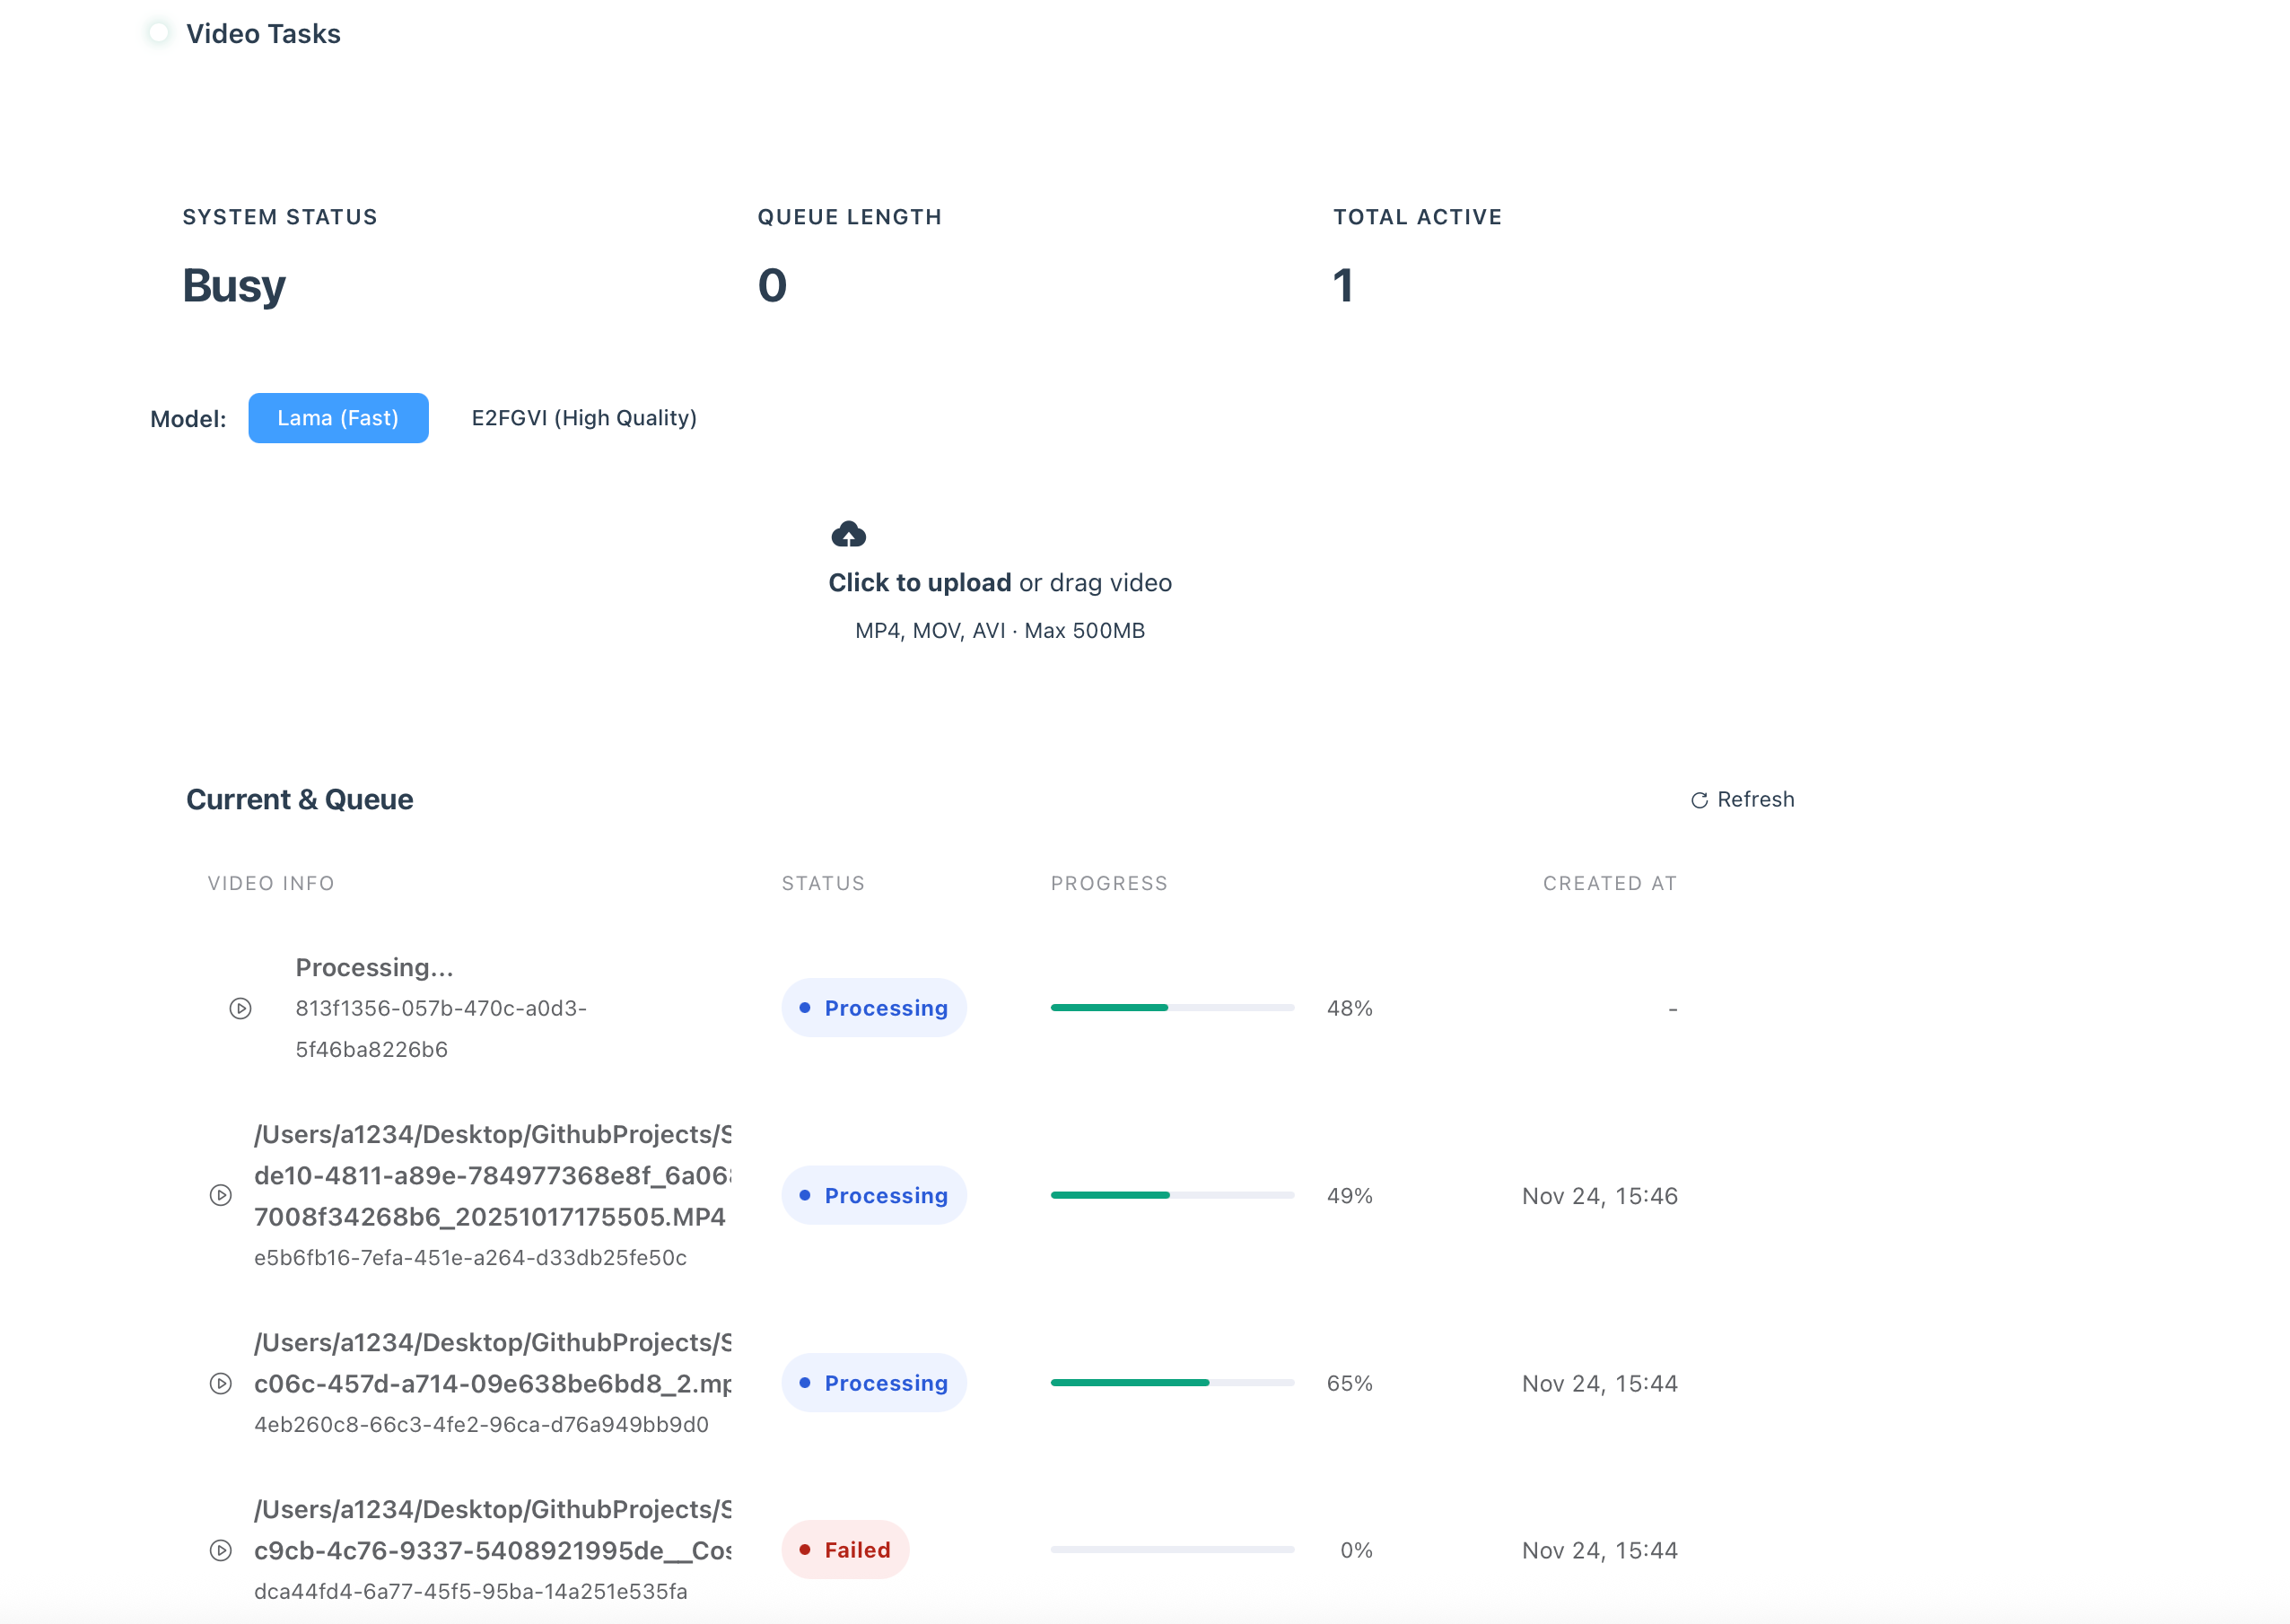The height and width of the screenshot is (1624, 2290).
Task: Click the cloud upload icon
Action: click(848, 535)
